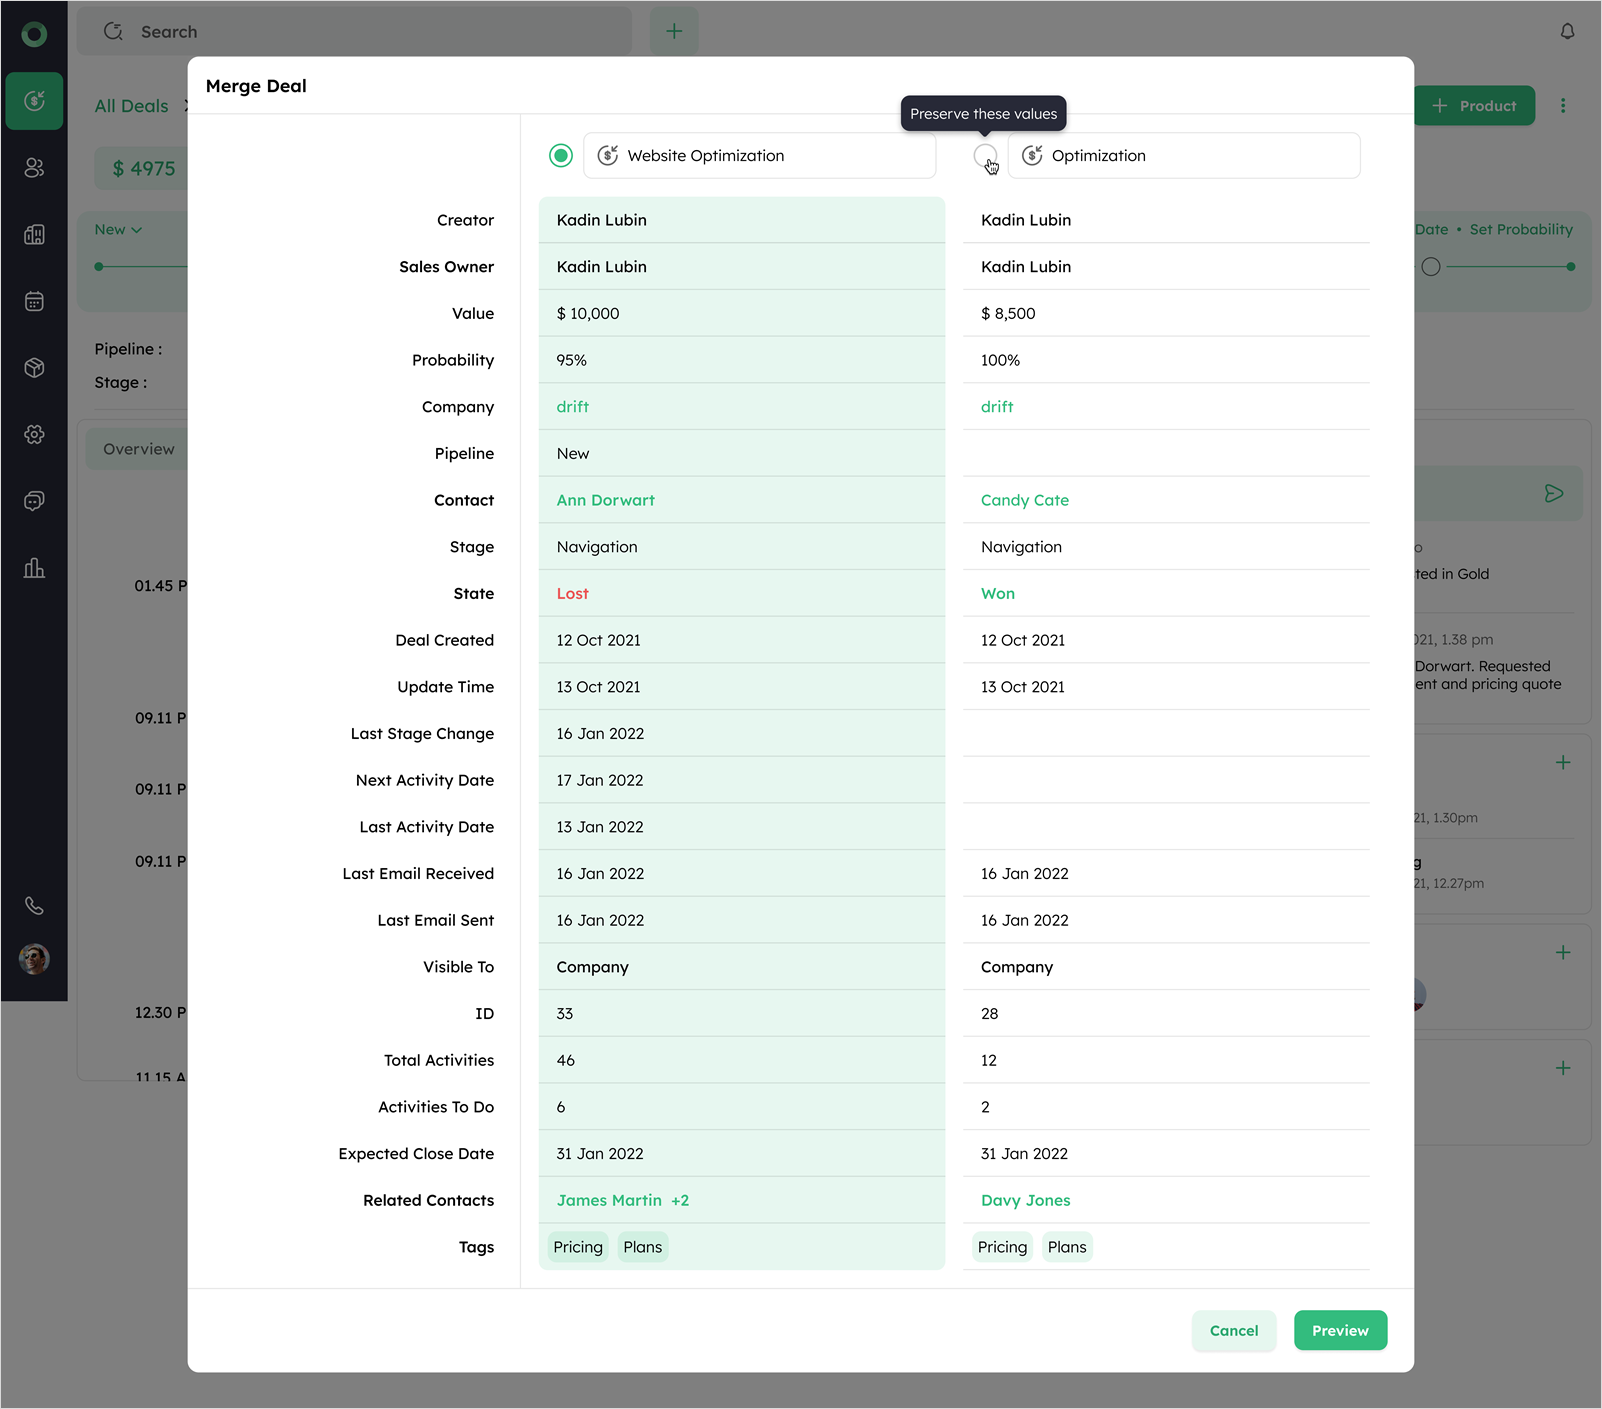Cancel the Merge Deal dialog
The height and width of the screenshot is (1409, 1602).
point(1233,1330)
